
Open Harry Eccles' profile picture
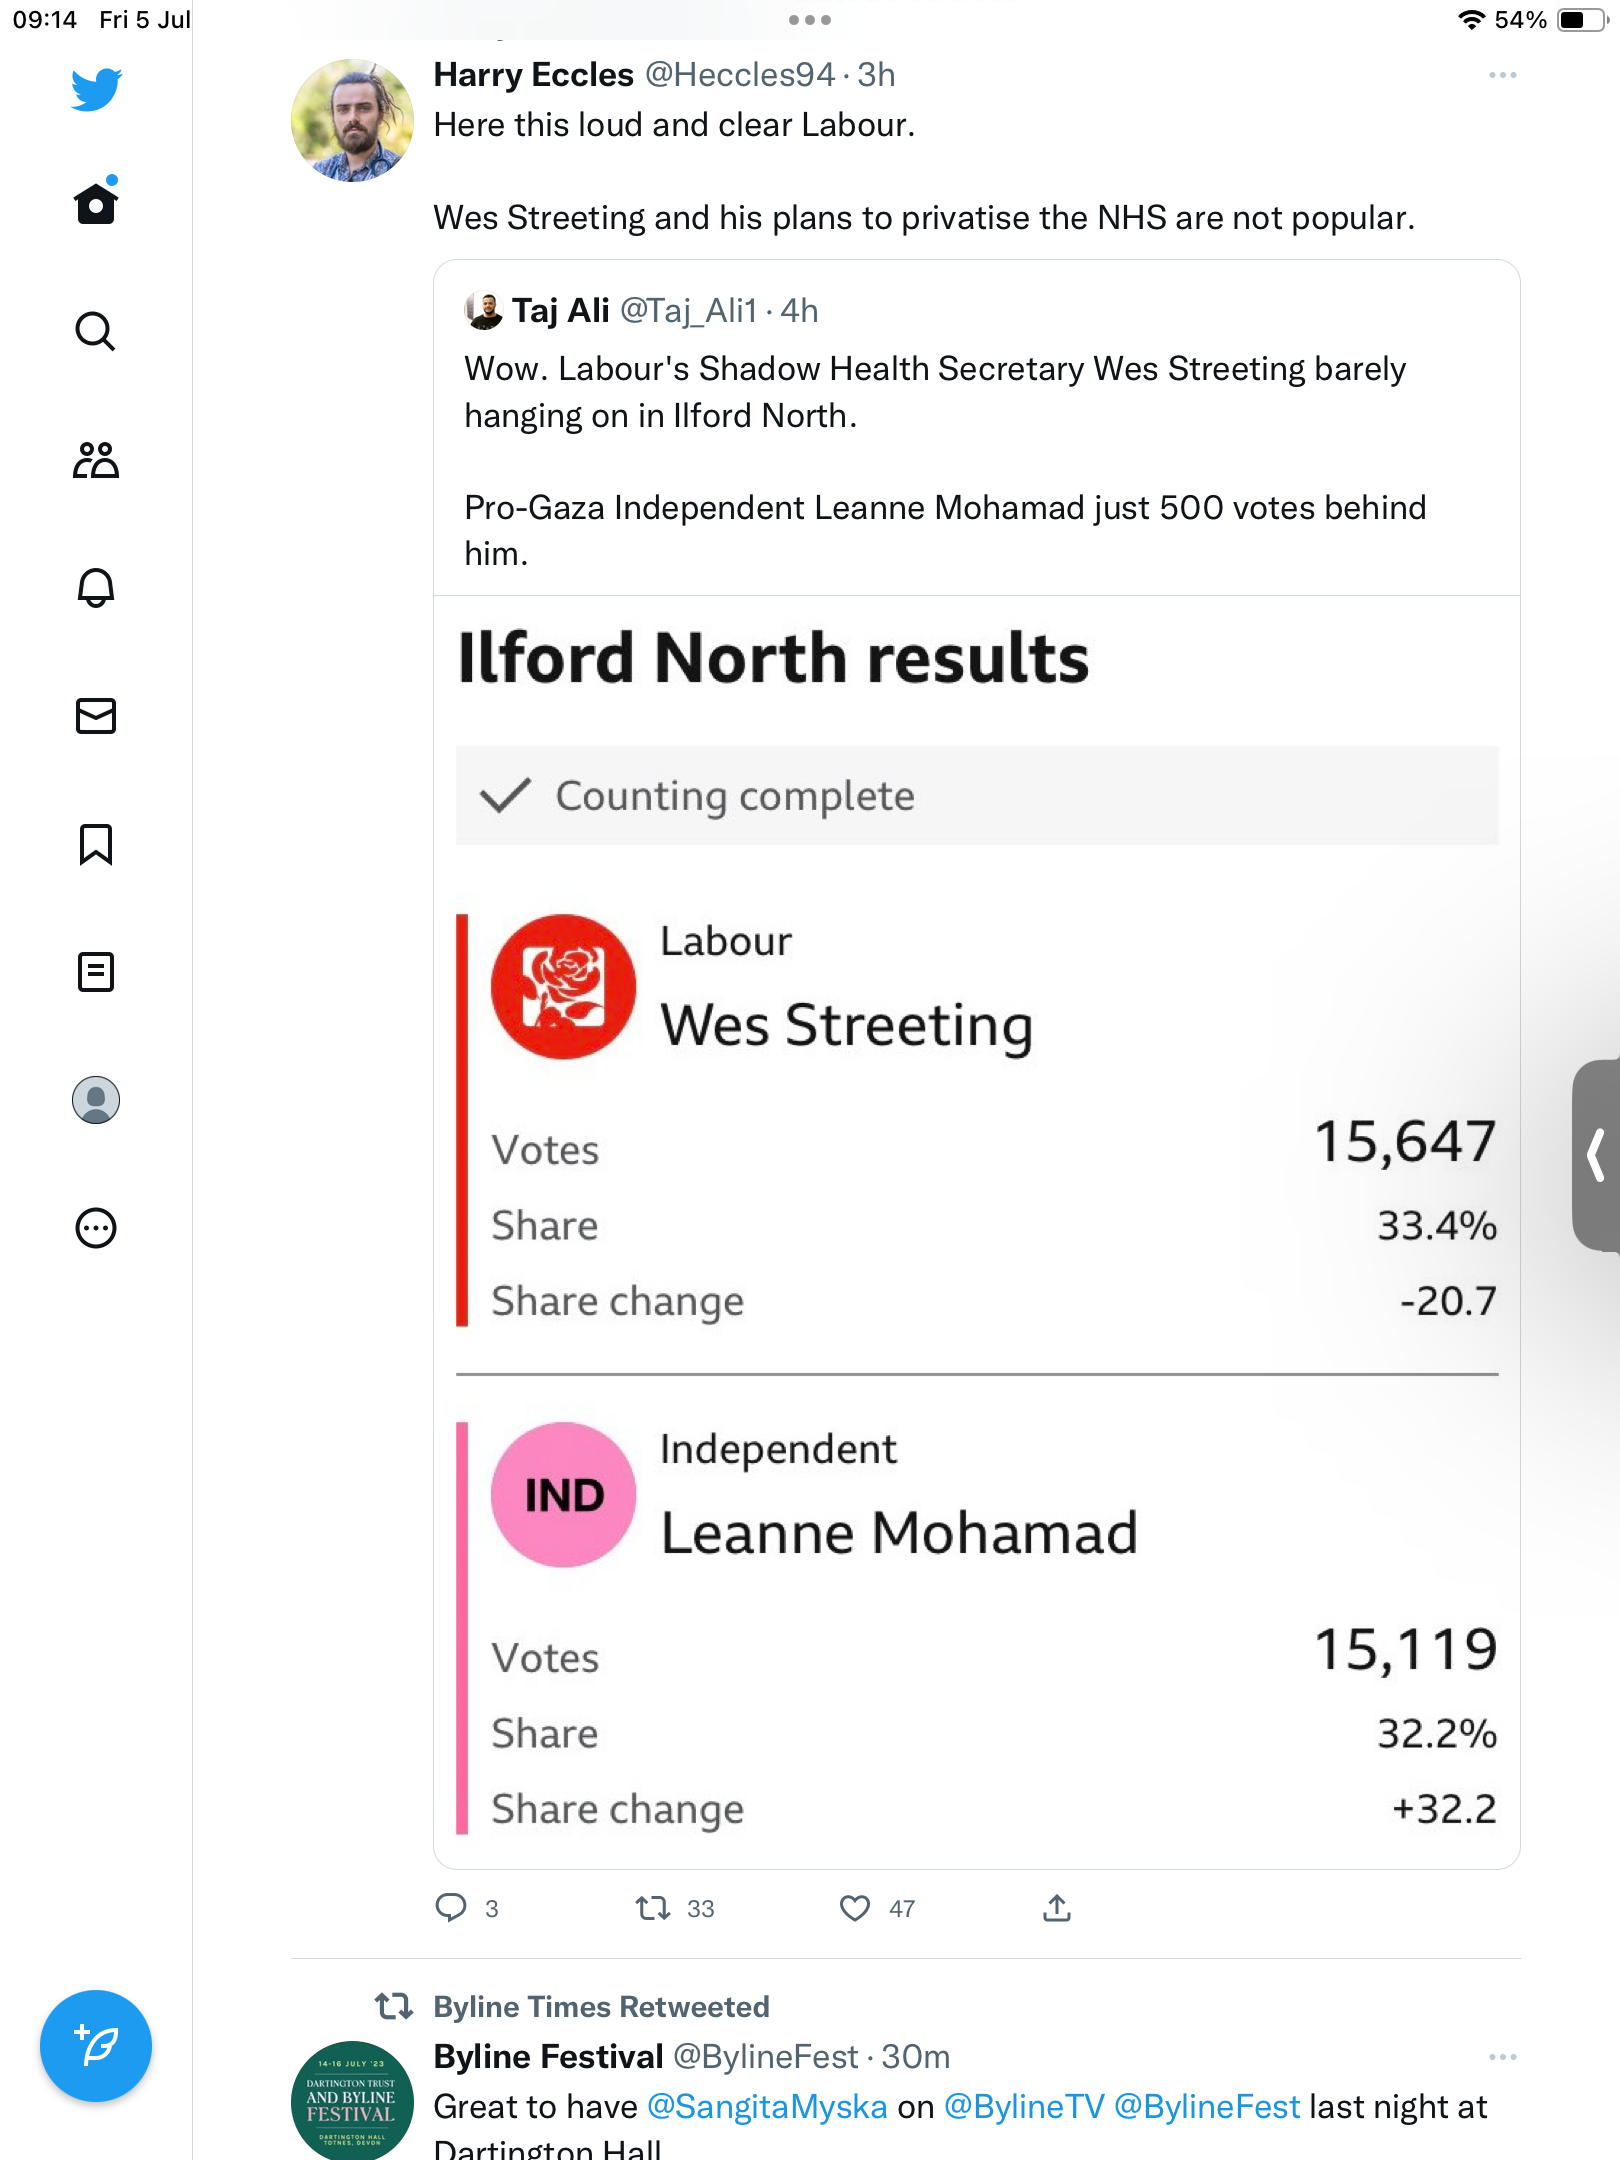pyautogui.click(x=352, y=120)
